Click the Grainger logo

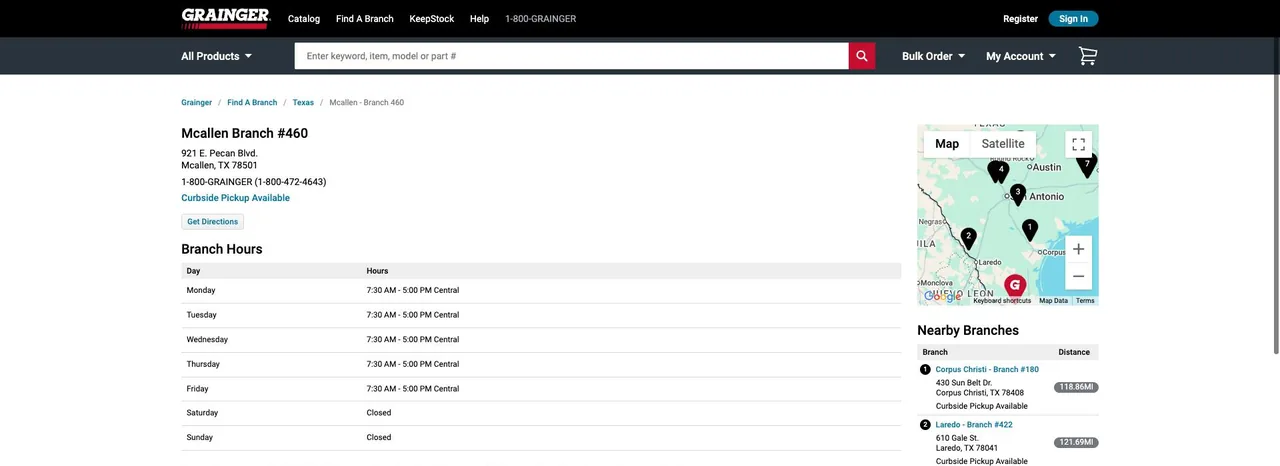[226, 18]
